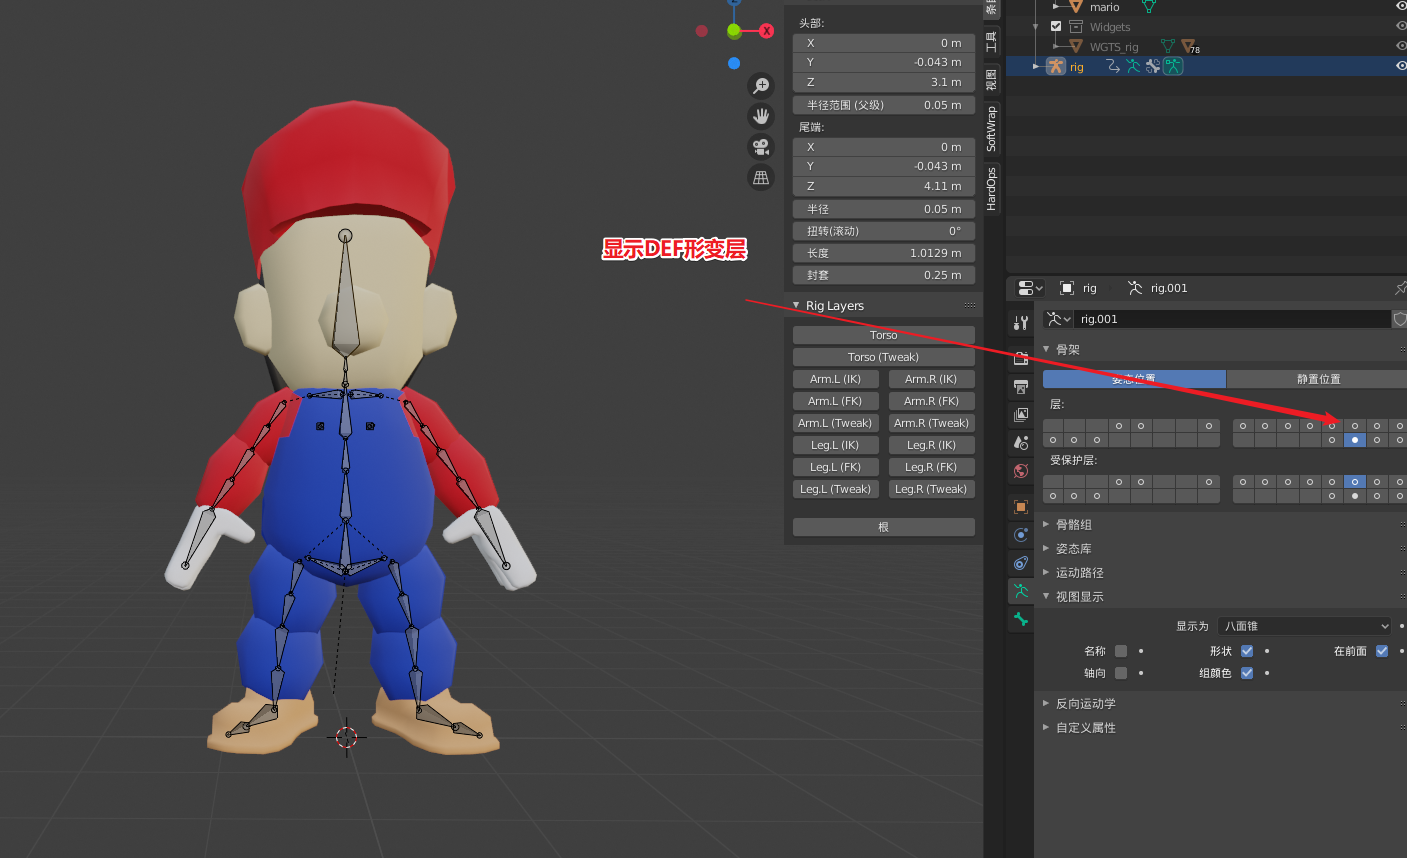Click the rig armature object icon in outliner

[1056, 66]
